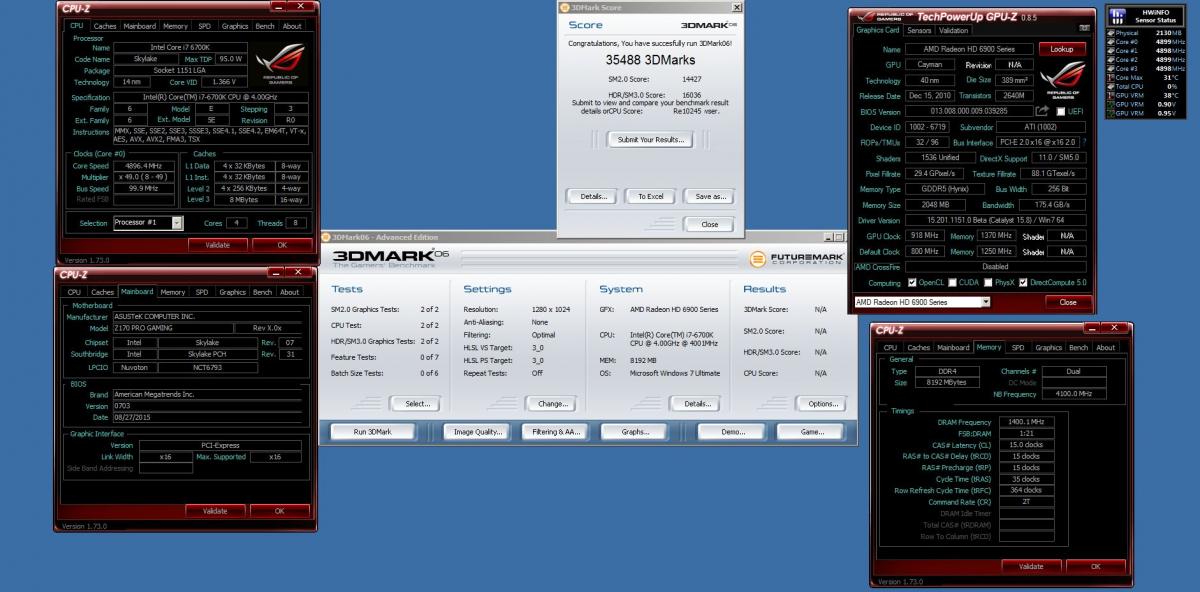Image resolution: width=1200 pixels, height=592 pixels.
Task: Open Filtering & AA settings
Action: [557, 432]
